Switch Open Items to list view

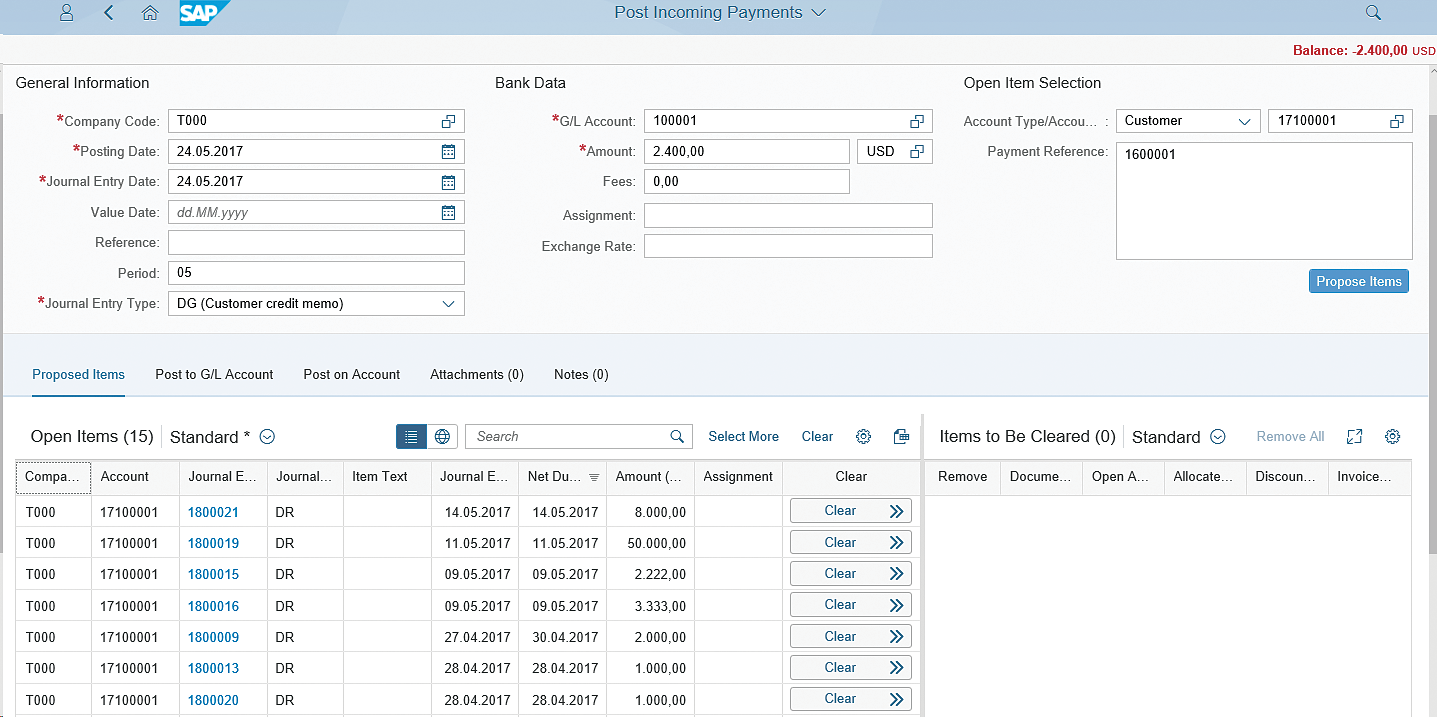pyautogui.click(x=411, y=436)
